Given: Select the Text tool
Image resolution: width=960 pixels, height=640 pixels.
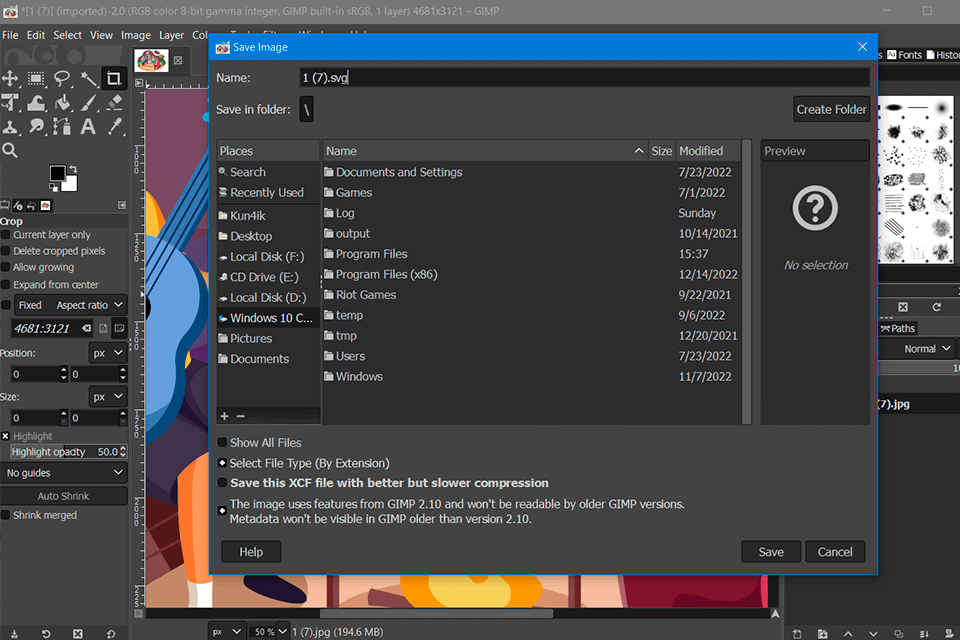Looking at the screenshot, I should (x=89, y=127).
